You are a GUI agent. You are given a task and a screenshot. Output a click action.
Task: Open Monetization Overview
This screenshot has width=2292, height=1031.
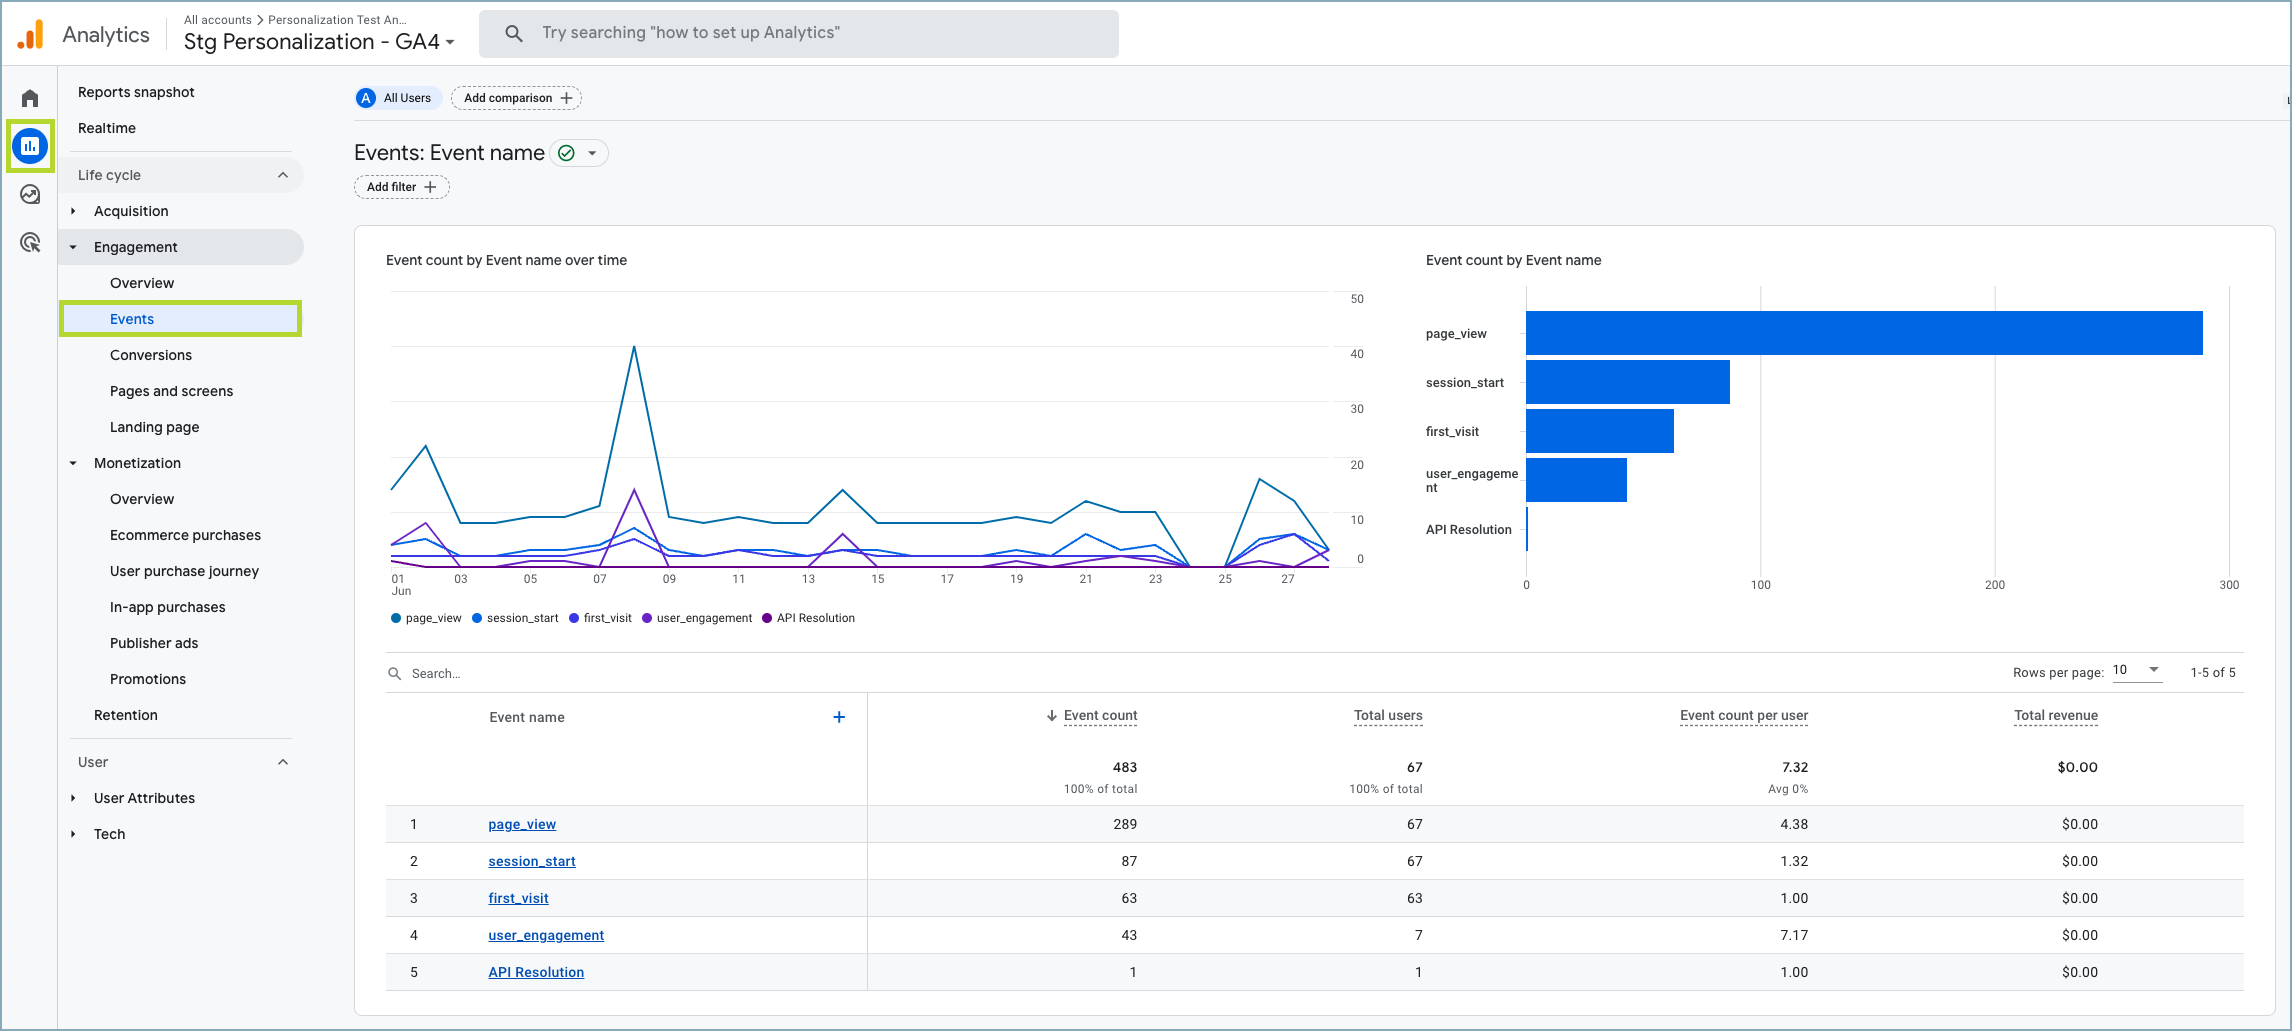tap(142, 499)
